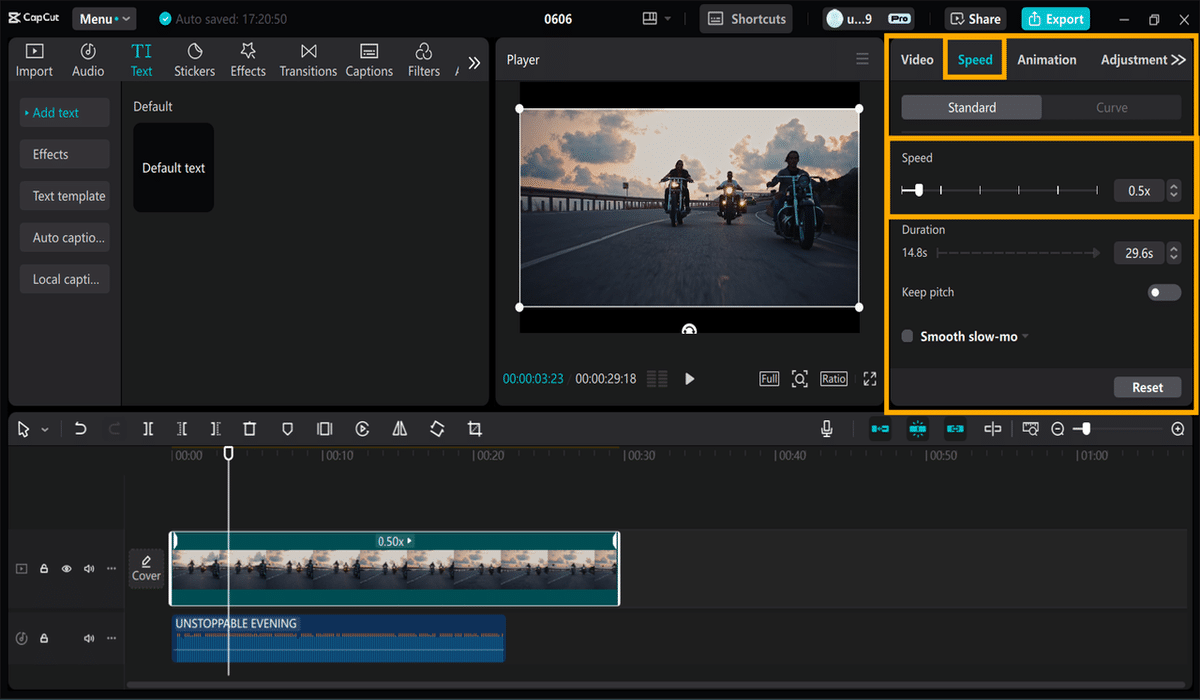Click the Split clip tool
Viewport: 1200px width, 700px height.
point(148,429)
